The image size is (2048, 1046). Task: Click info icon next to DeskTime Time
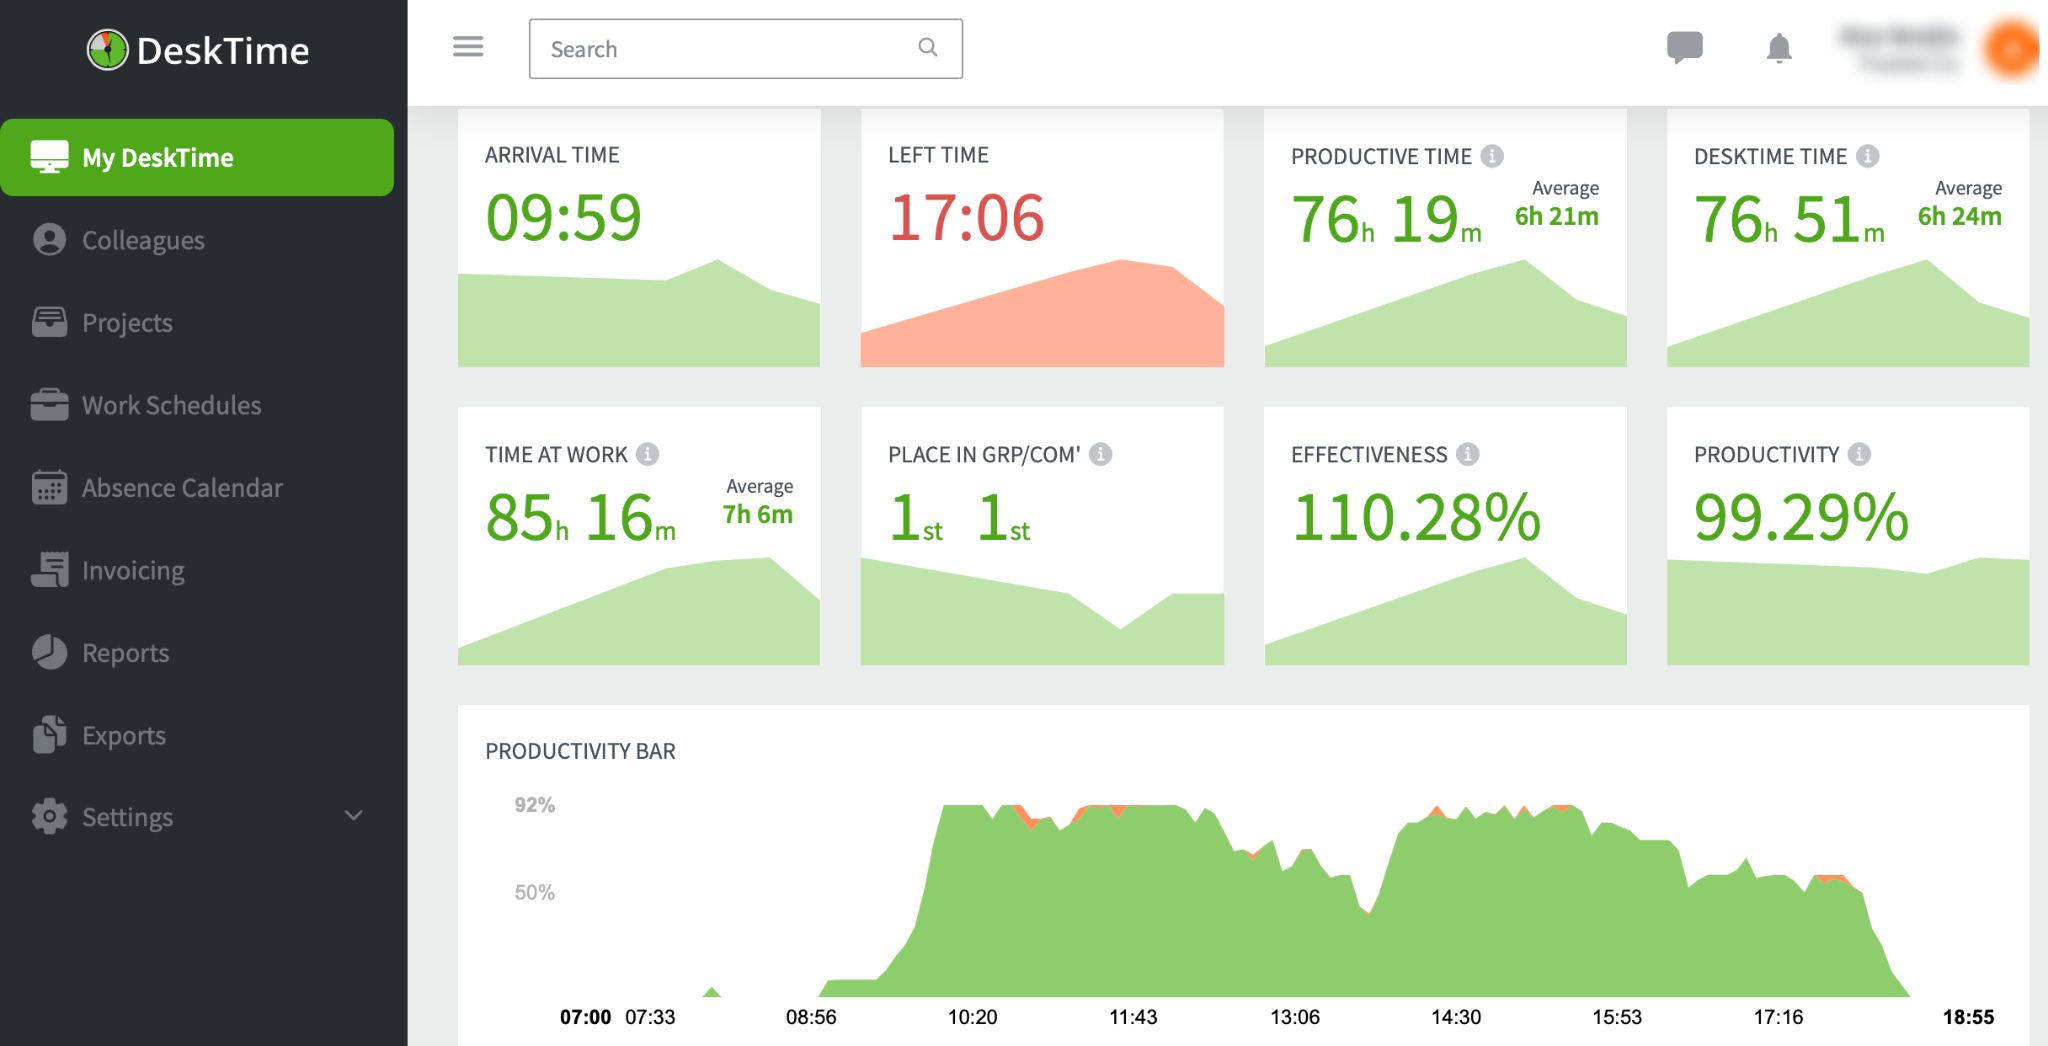[1867, 156]
